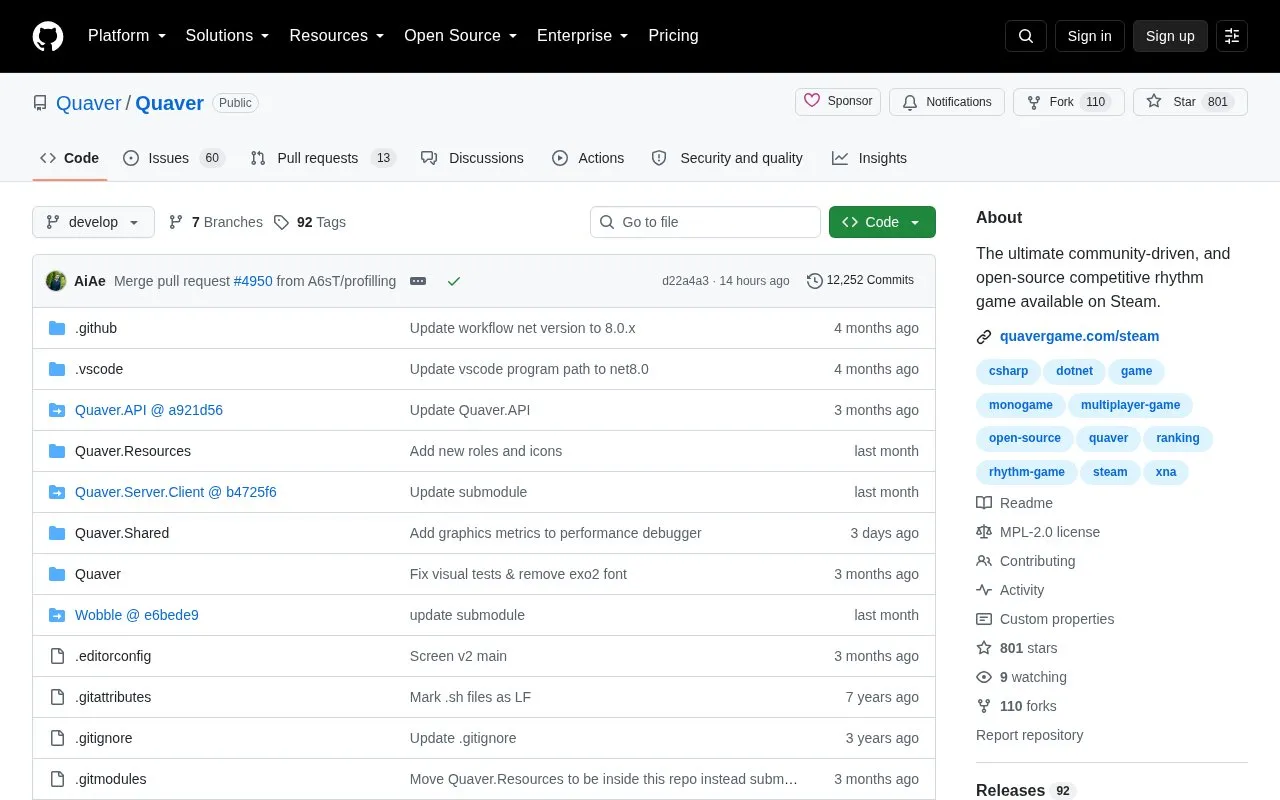Click the green check status icon
The image size is (1280, 800).
(x=454, y=281)
